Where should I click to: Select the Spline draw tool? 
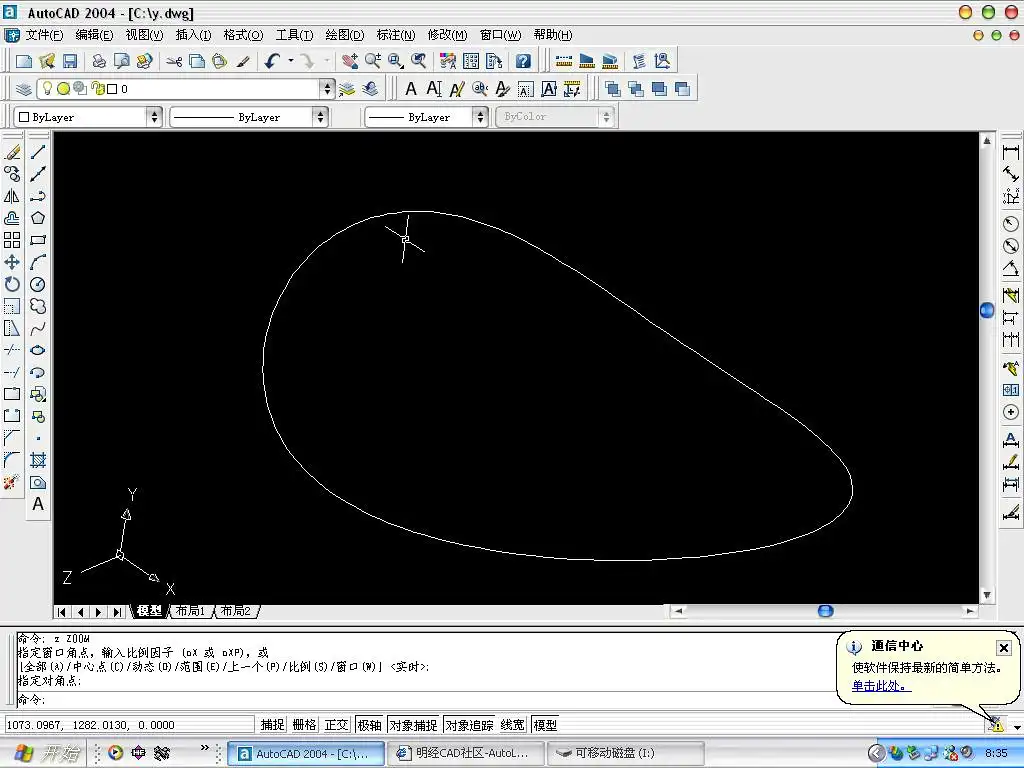click(x=38, y=328)
